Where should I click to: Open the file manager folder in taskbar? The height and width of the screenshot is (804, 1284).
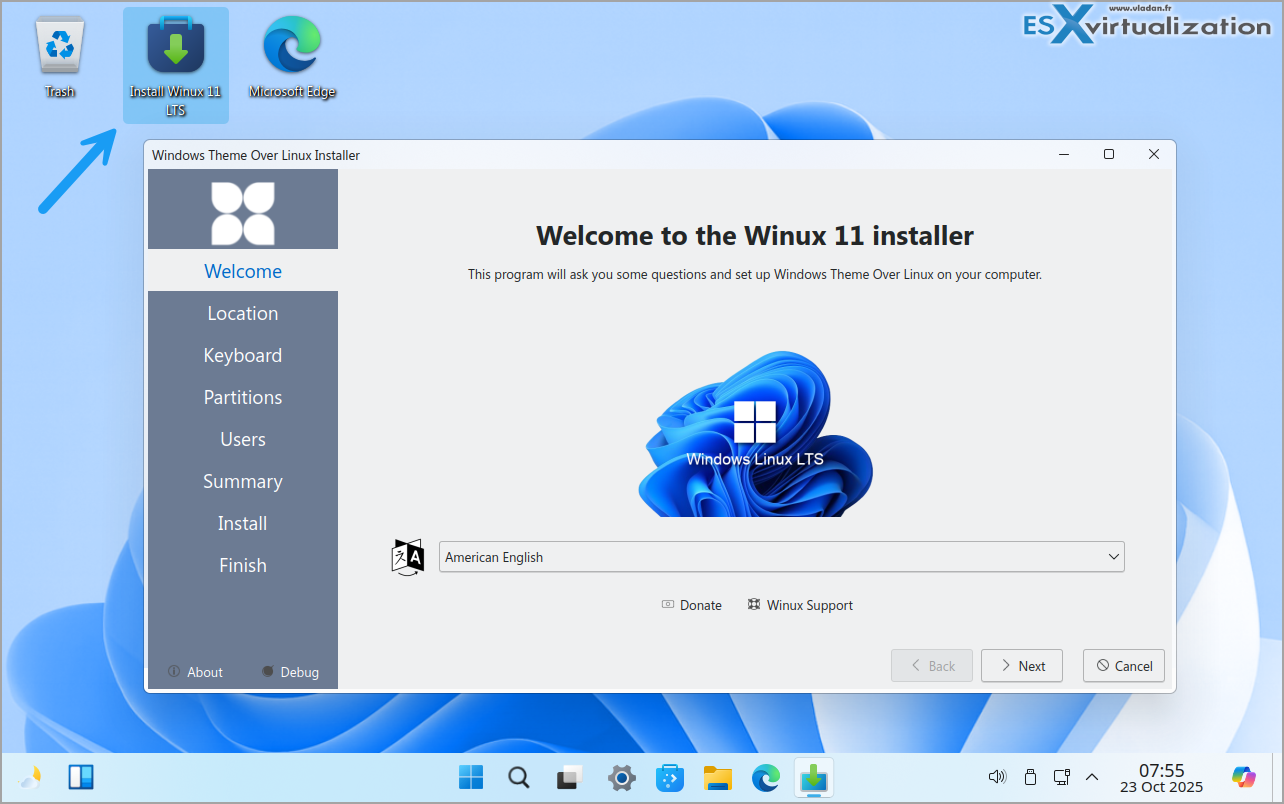pyautogui.click(x=718, y=778)
